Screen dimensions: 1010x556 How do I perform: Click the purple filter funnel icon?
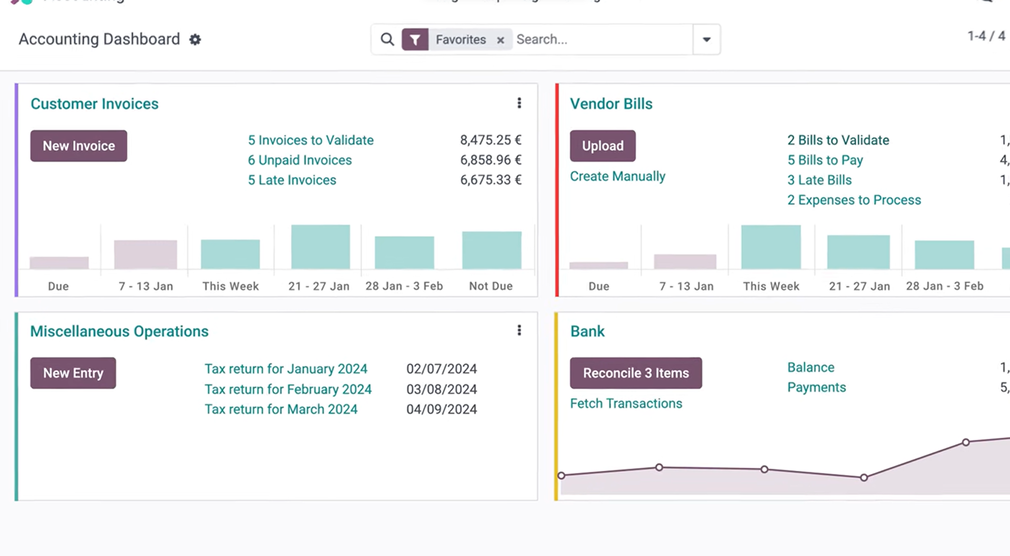click(415, 40)
